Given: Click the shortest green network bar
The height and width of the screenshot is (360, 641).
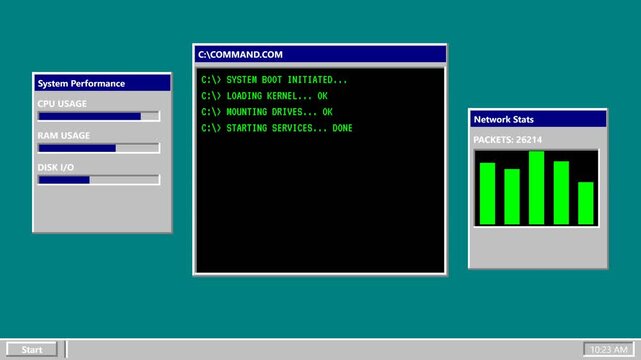Looking at the screenshot, I should (x=585, y=203).
